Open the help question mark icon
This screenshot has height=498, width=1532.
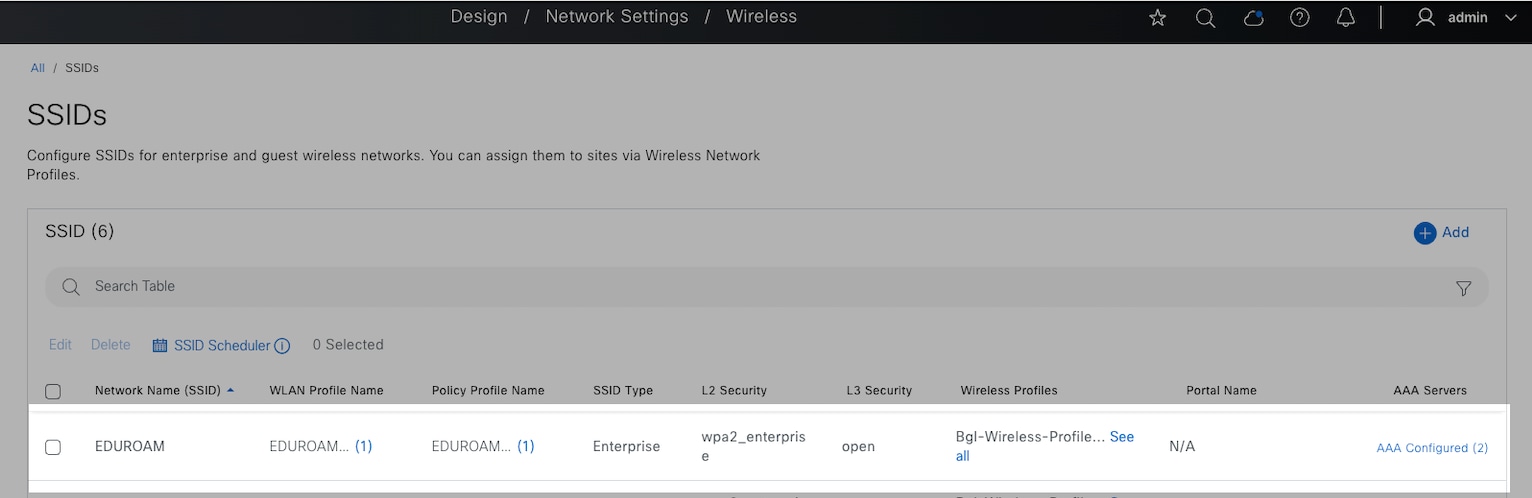(1300, 18)
